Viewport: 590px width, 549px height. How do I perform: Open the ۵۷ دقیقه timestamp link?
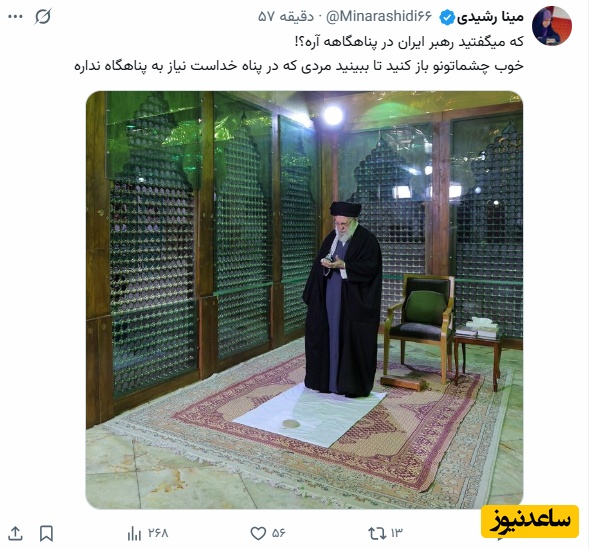tap(286, 17)
